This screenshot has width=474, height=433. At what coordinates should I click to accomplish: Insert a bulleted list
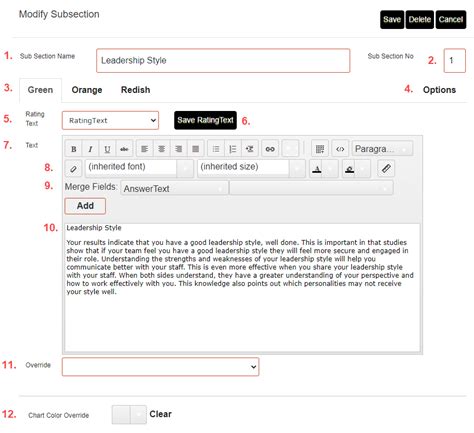coord(216,149)
